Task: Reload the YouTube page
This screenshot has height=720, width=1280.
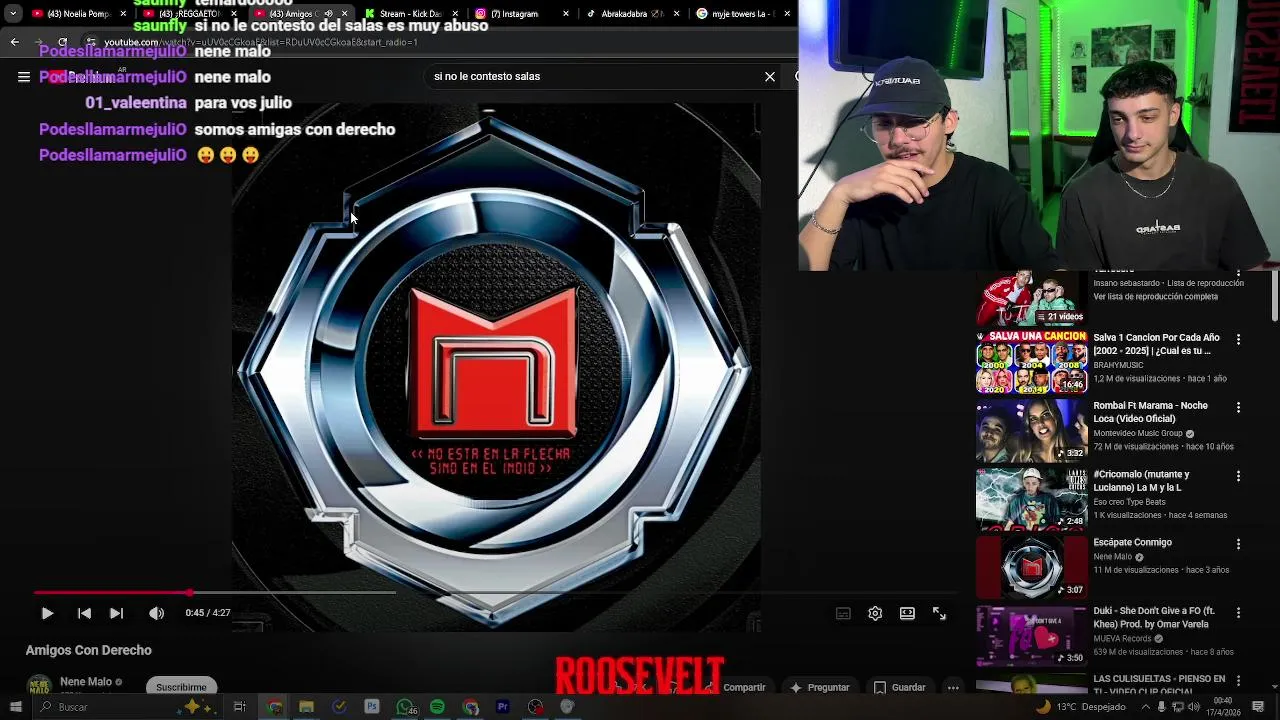Action: [62, 42]
